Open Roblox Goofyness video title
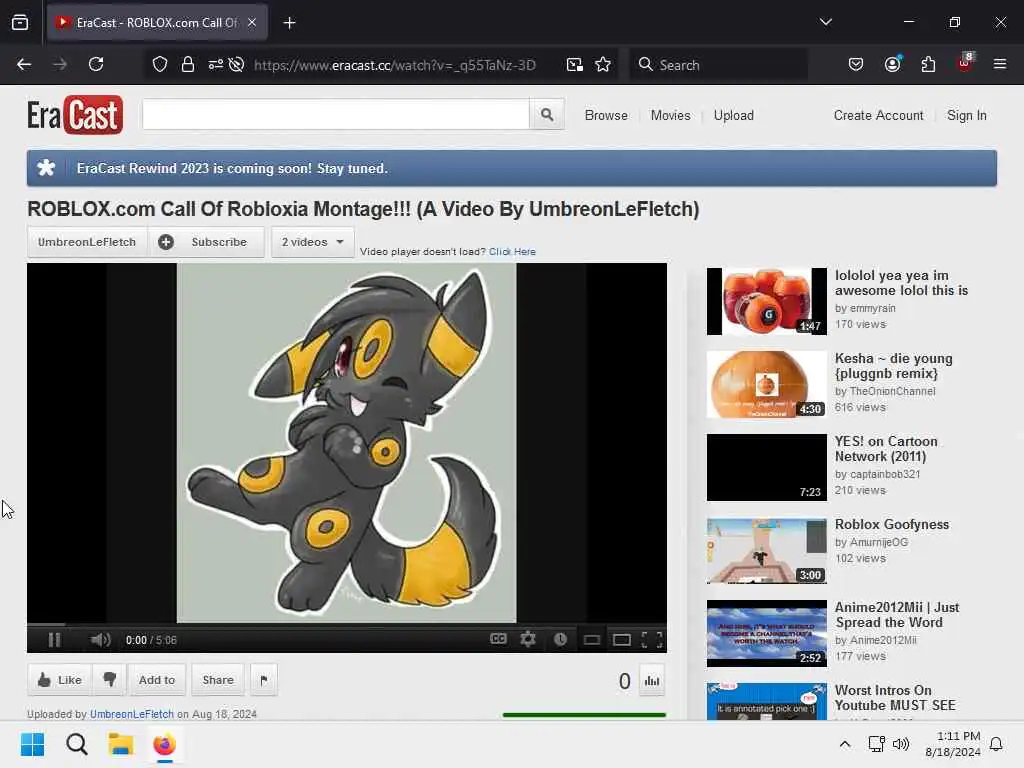Viewport: 1024px width, 768px height. [x=892, y=524]
